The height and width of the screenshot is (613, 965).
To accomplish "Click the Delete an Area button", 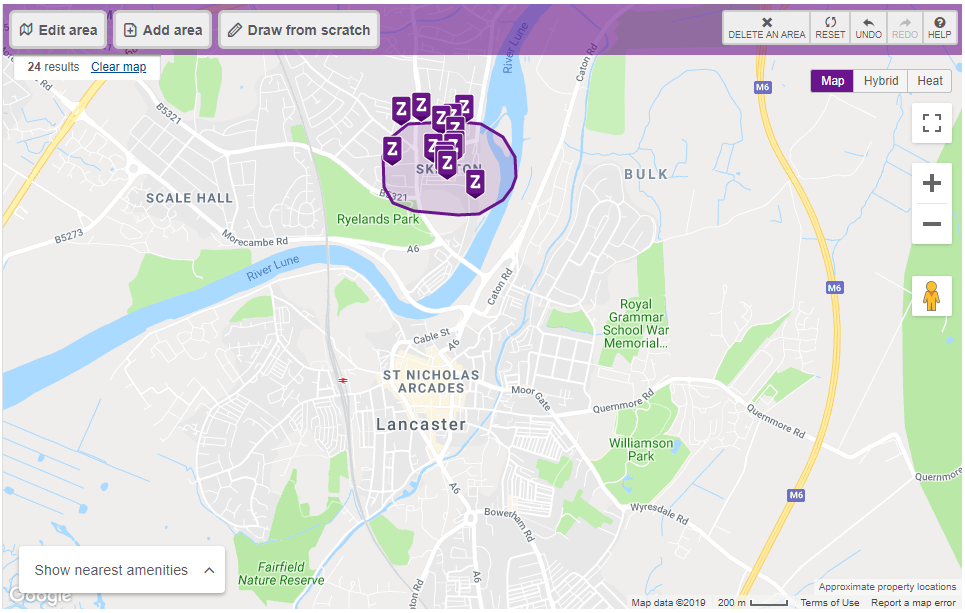I will click(x=766, y=28).
